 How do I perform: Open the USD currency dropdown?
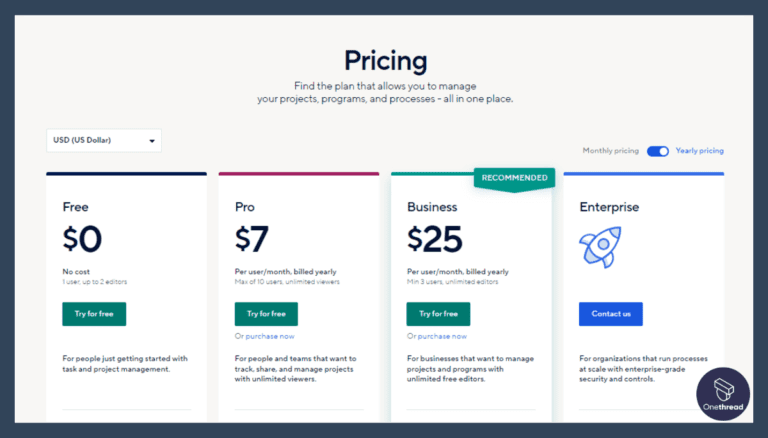(x=103, y=141)
